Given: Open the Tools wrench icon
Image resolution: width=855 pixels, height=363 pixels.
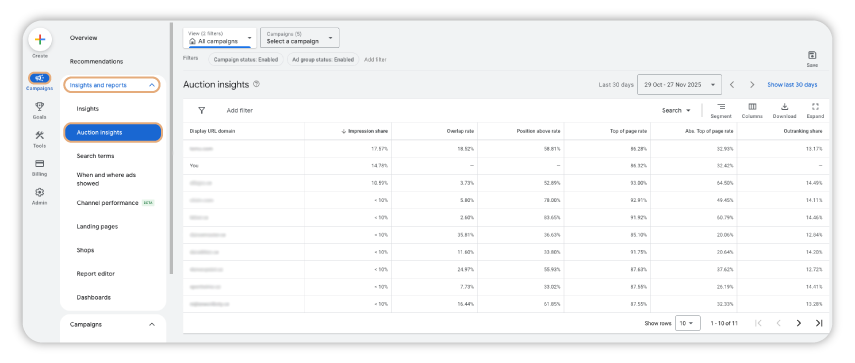Looking at the screenshot, I should pos(39,135).
